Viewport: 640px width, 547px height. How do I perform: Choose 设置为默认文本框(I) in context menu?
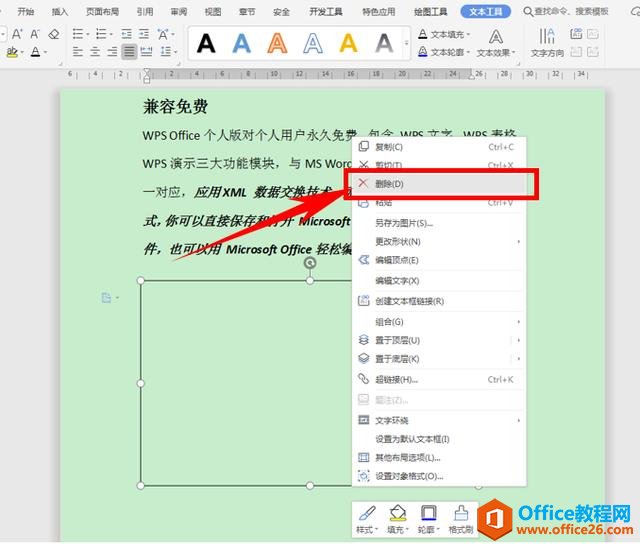coord(439,439)
